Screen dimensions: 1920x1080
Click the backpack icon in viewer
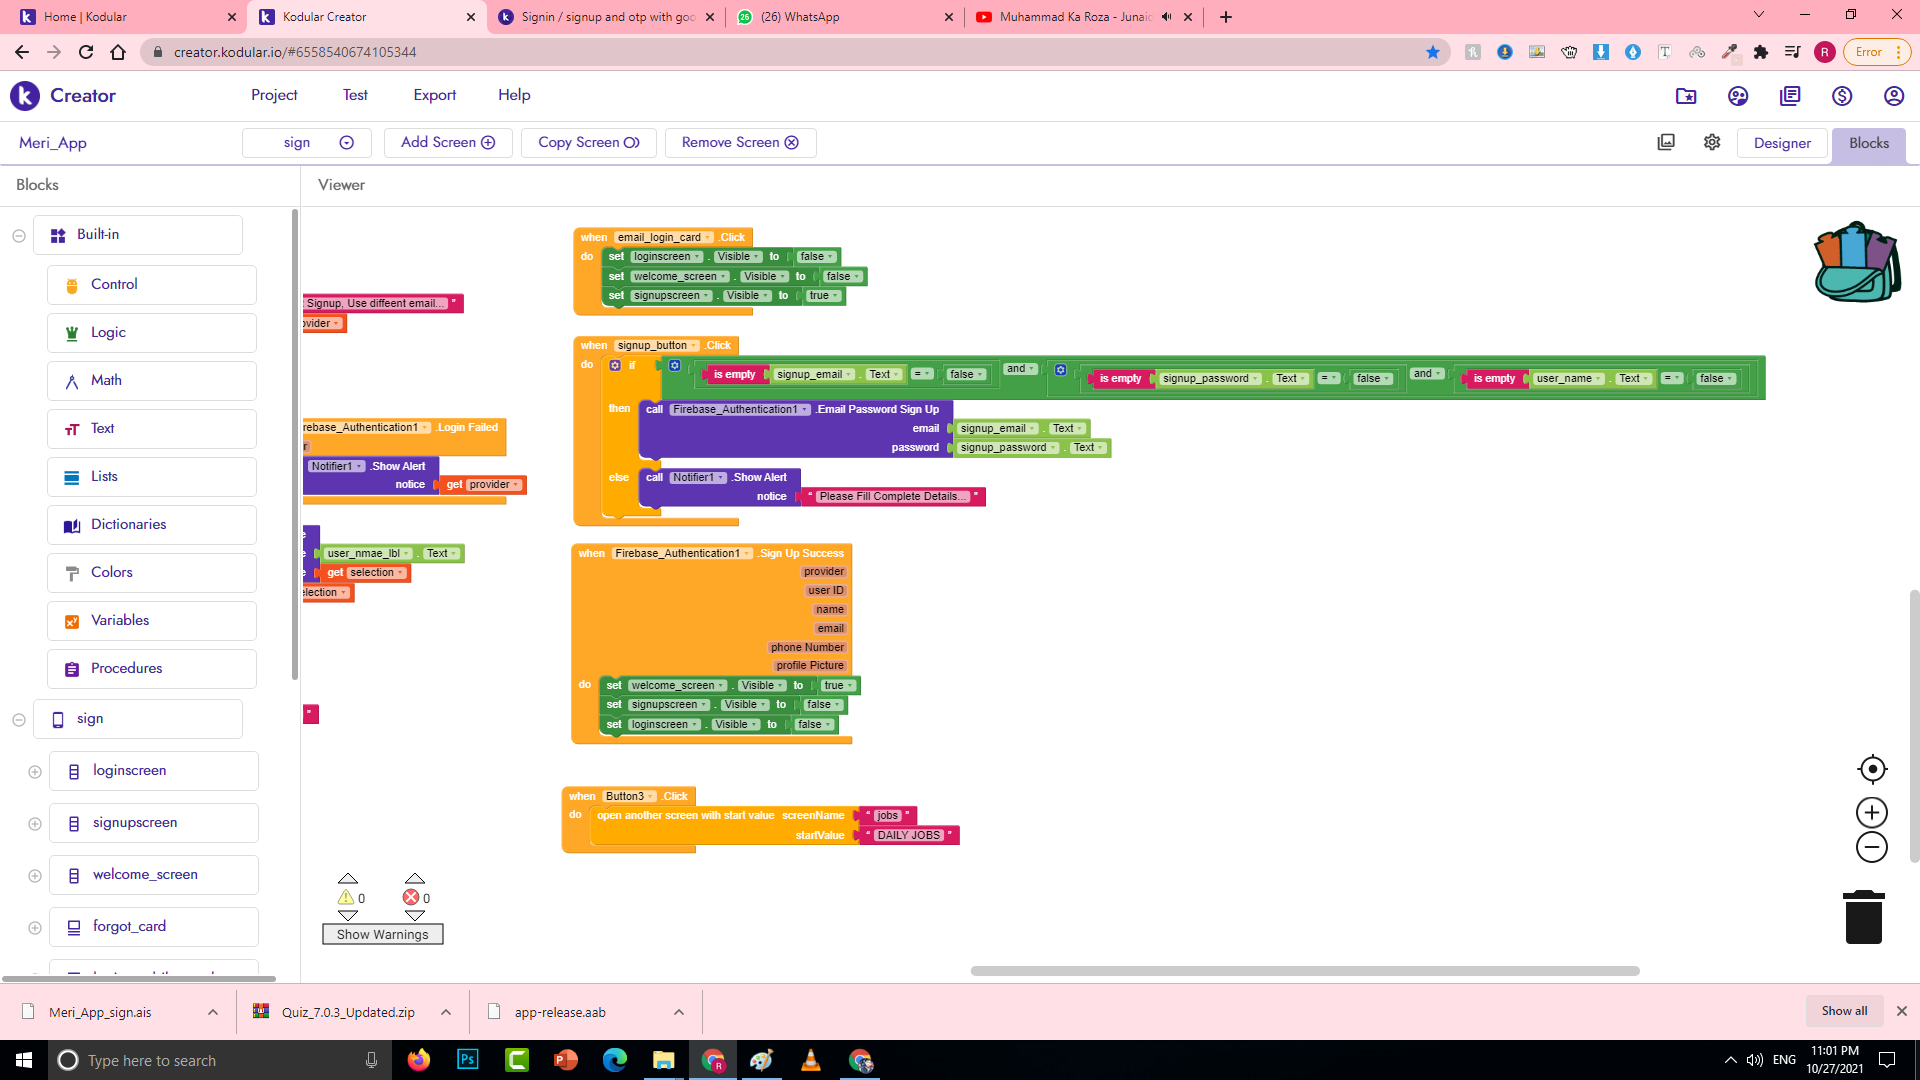[1857, 263]
